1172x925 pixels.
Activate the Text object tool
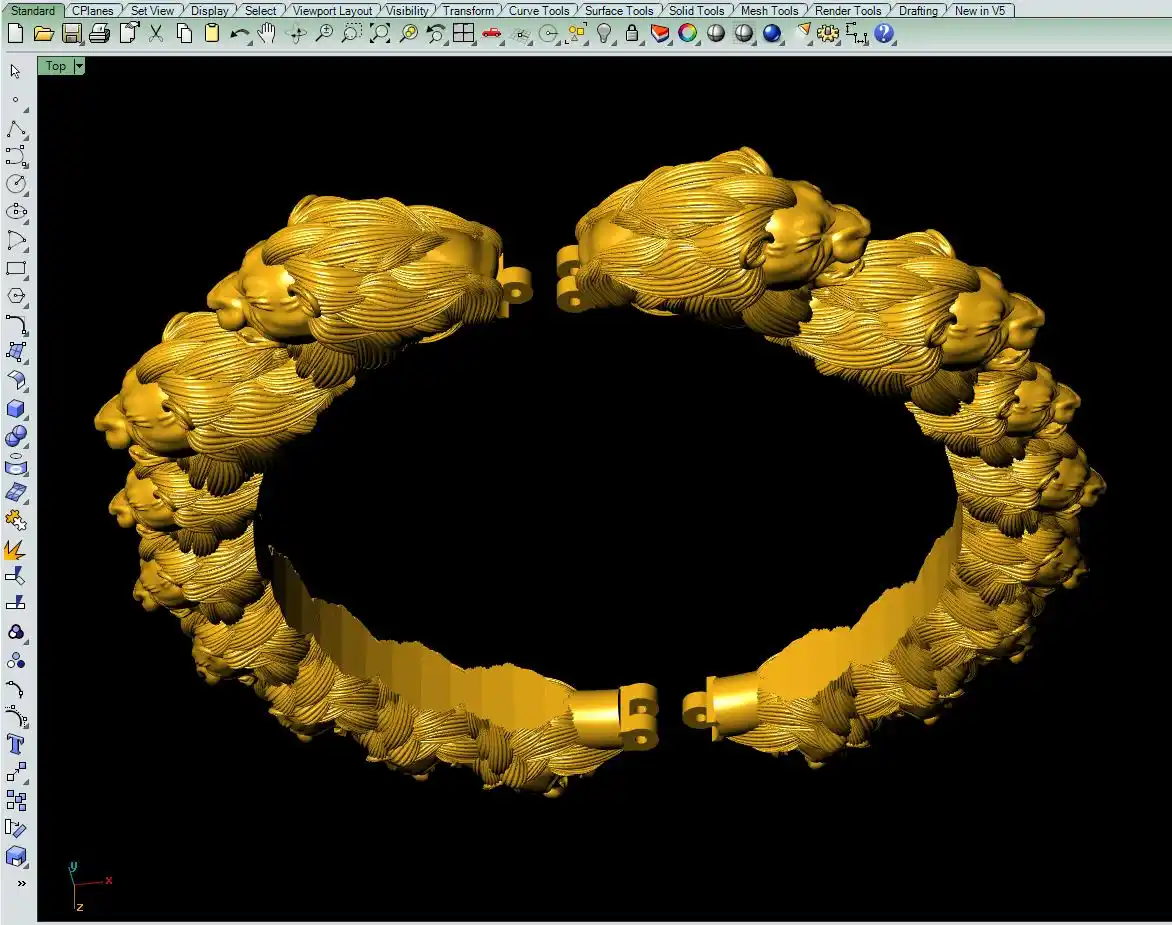[x=15, y=744]
